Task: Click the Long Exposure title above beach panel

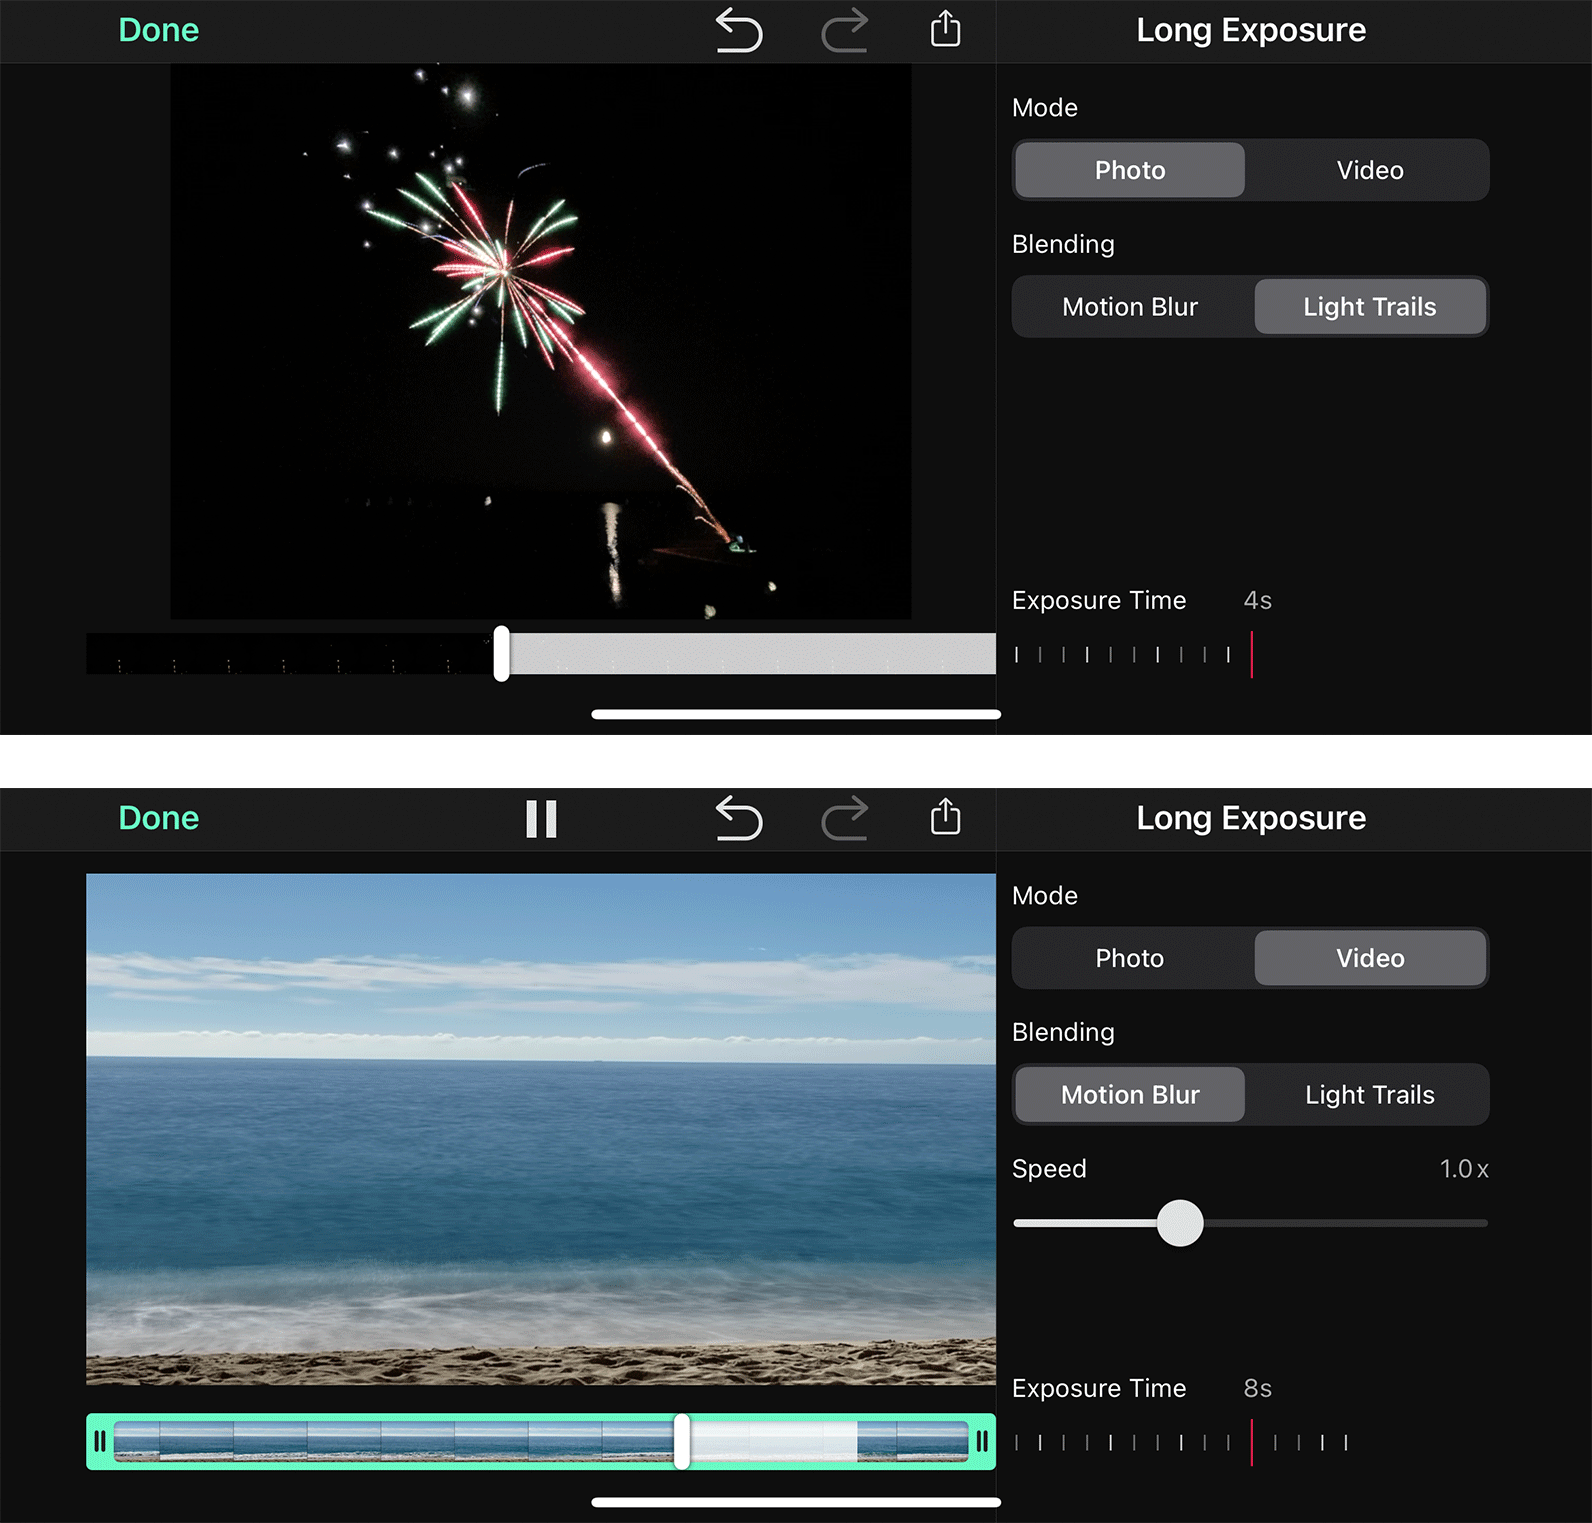Action: click(1251, 818)
